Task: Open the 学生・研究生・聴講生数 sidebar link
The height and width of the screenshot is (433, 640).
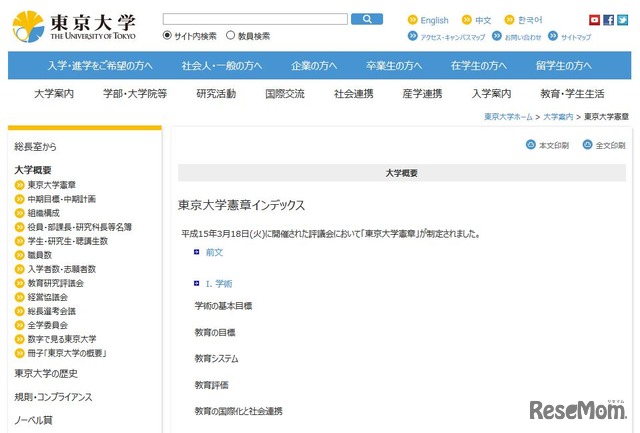Action: tap(68, 241)
